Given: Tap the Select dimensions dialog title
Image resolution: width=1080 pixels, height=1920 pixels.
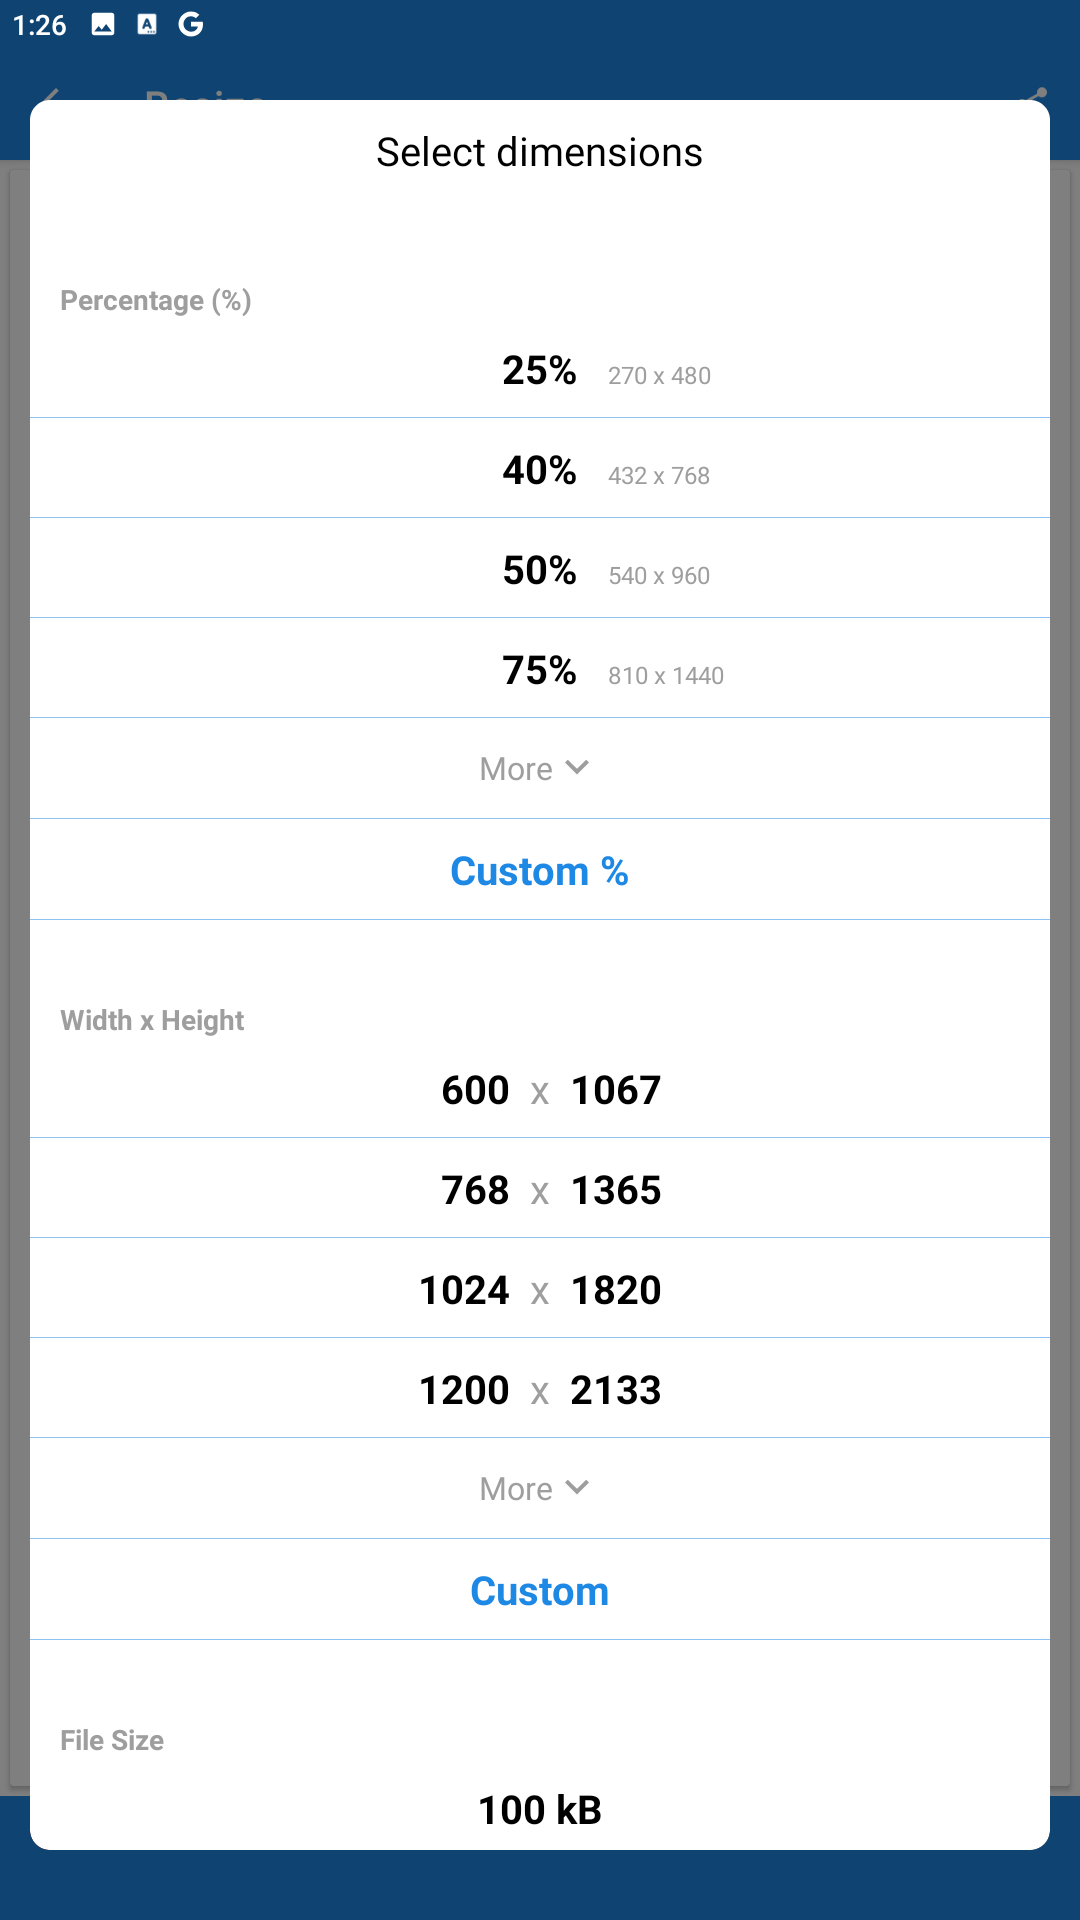Looking at the screenshot, I should tap(540, 153).
